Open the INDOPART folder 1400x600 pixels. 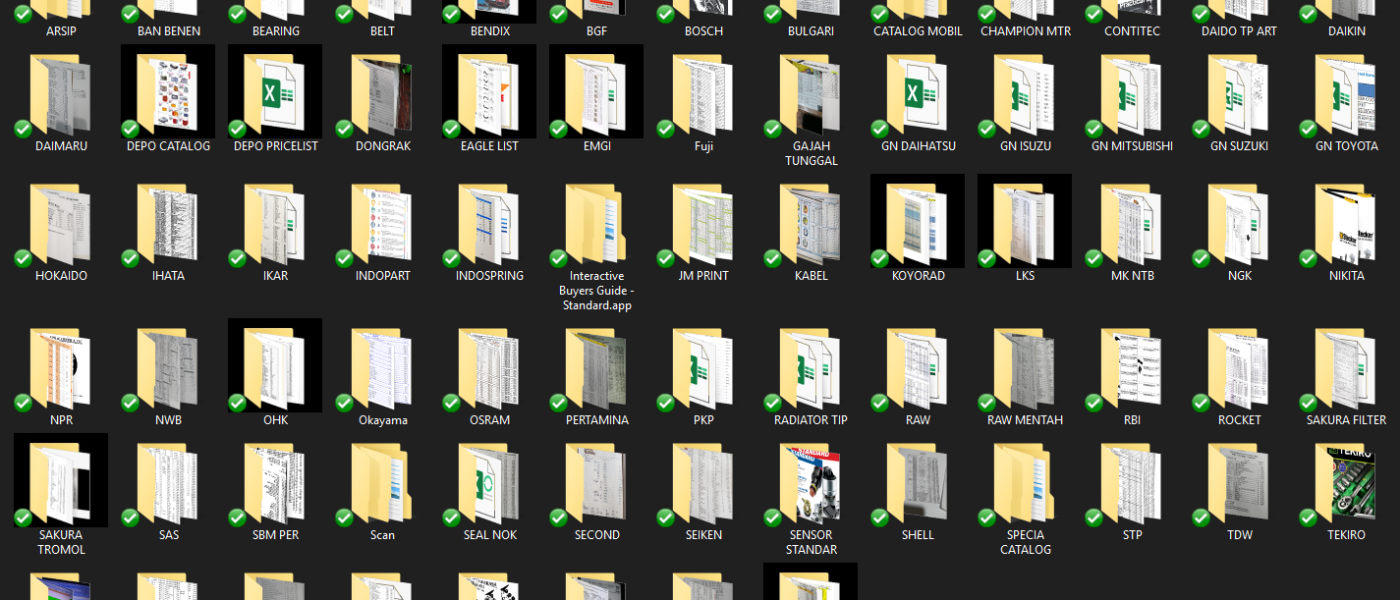click(x=382, y=226)
